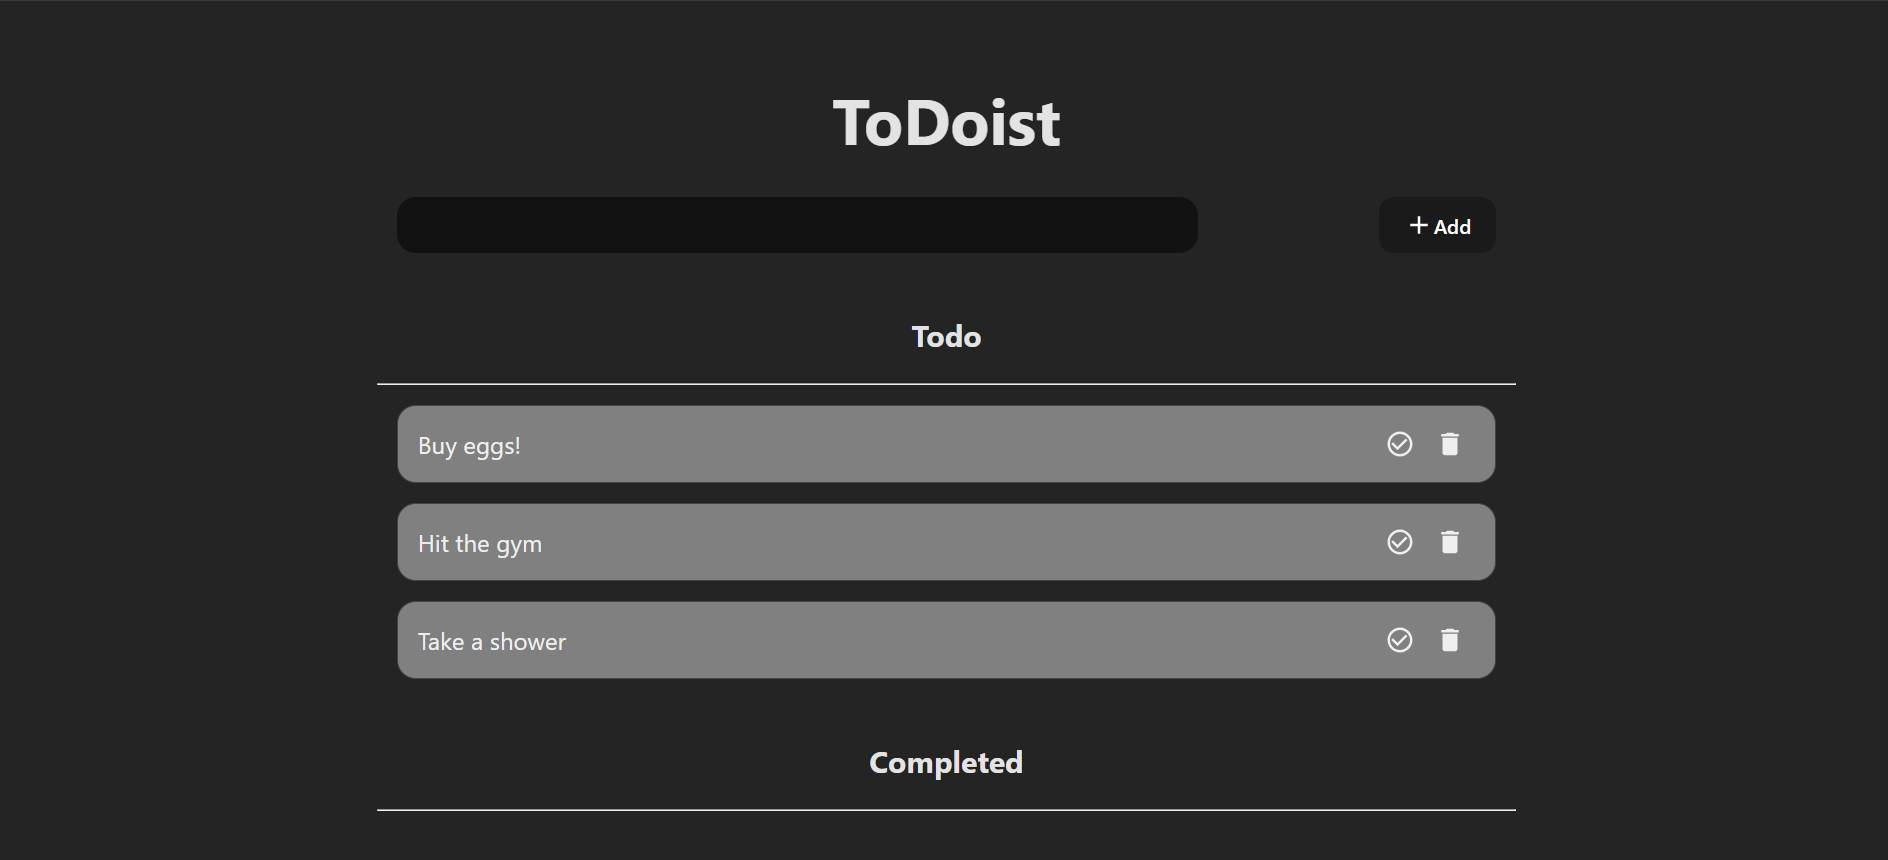Click the empty area under Completed
The width and height of the screenshot is (1888, 860).
[x=945, y=835]
